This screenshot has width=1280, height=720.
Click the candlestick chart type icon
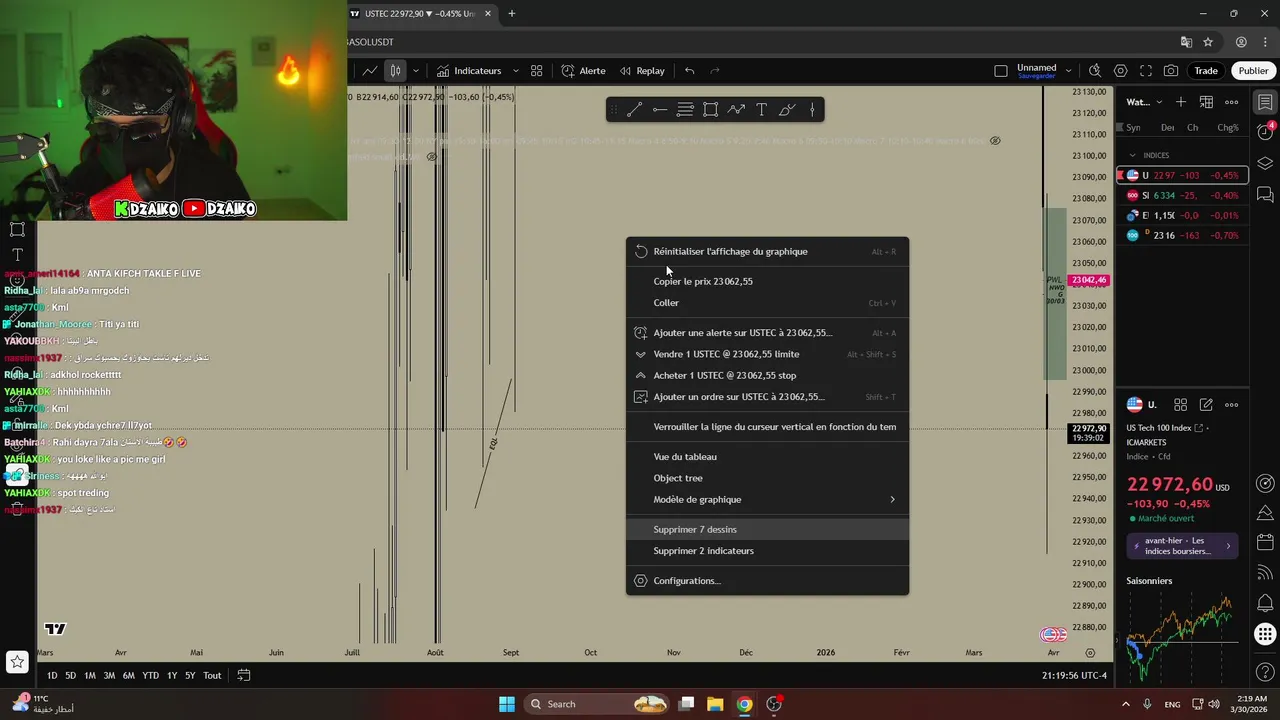pos(396,71)
